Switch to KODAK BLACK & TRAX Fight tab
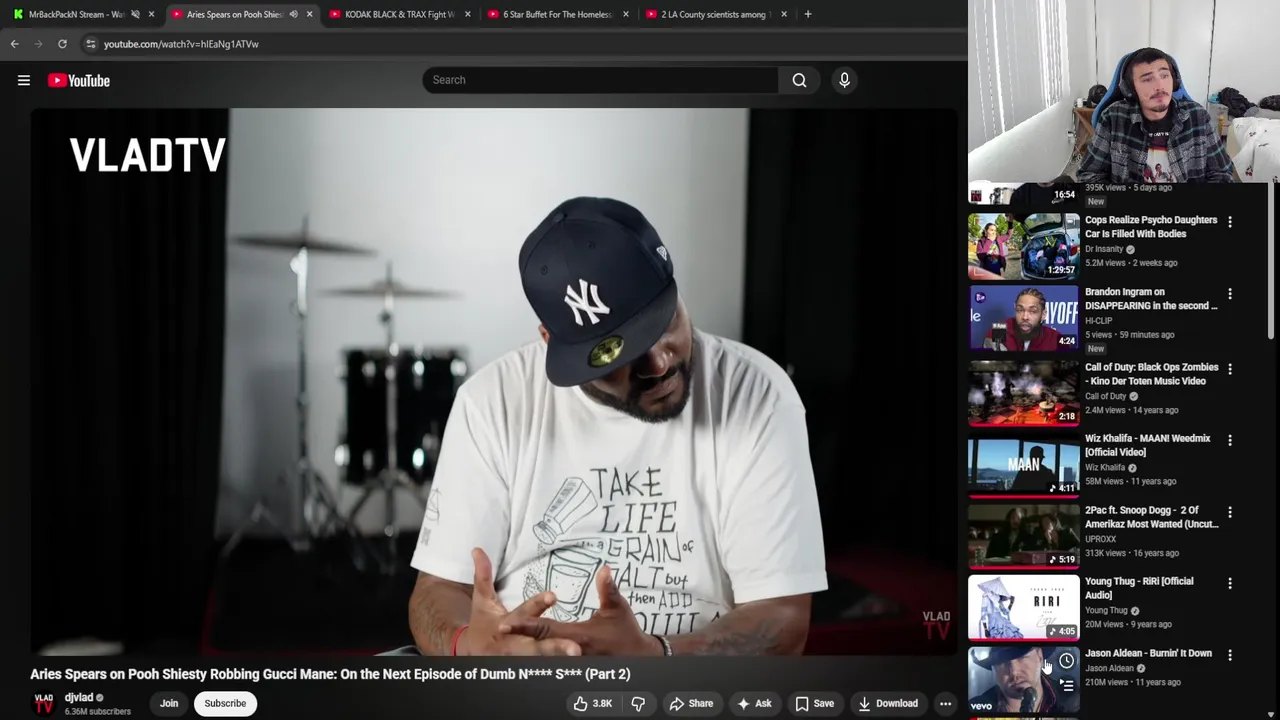 pos(400,14)
